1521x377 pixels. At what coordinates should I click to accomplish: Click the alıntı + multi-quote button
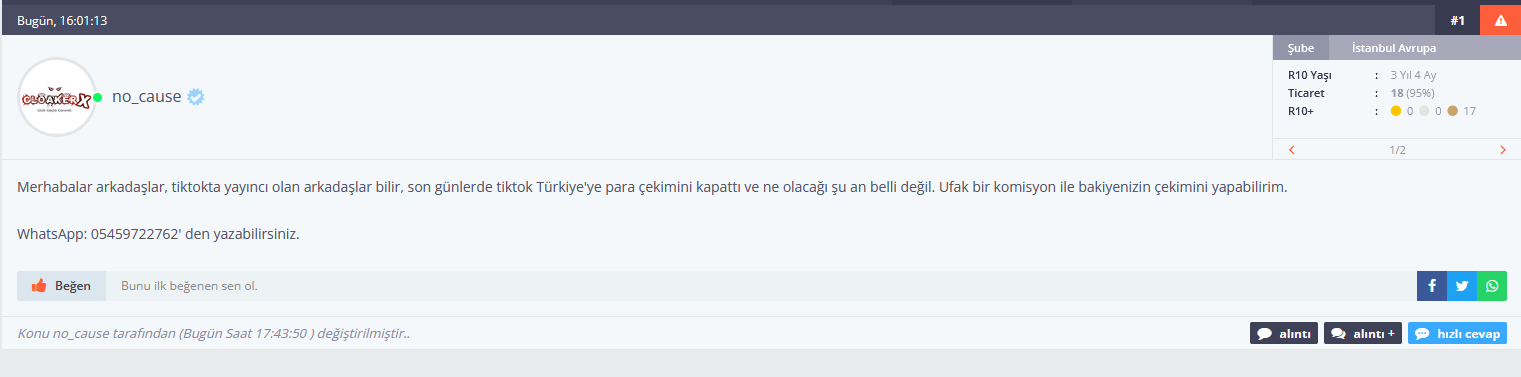point(1363,334)
